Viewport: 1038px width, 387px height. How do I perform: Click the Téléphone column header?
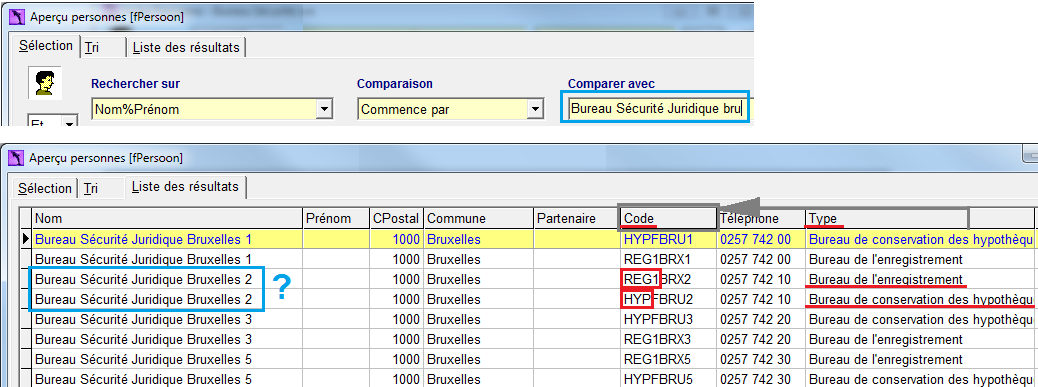point(761,218)
